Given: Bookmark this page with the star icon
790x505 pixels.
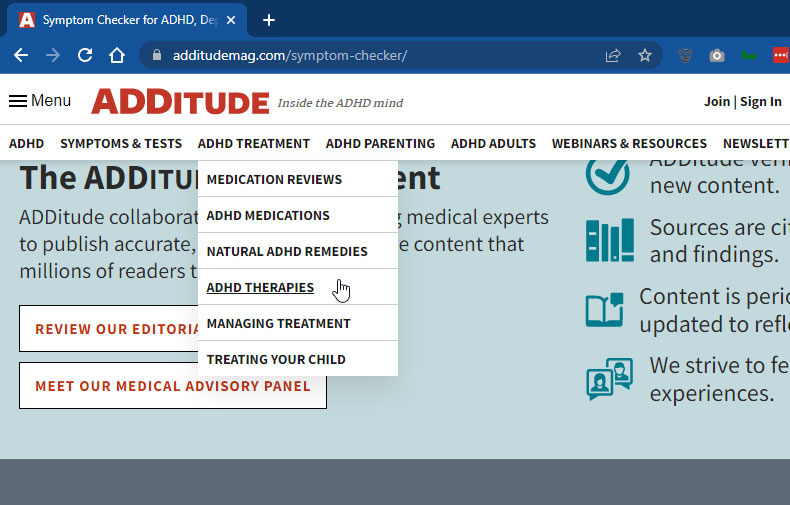Looking at the screenshot, I should click(645, 56).
